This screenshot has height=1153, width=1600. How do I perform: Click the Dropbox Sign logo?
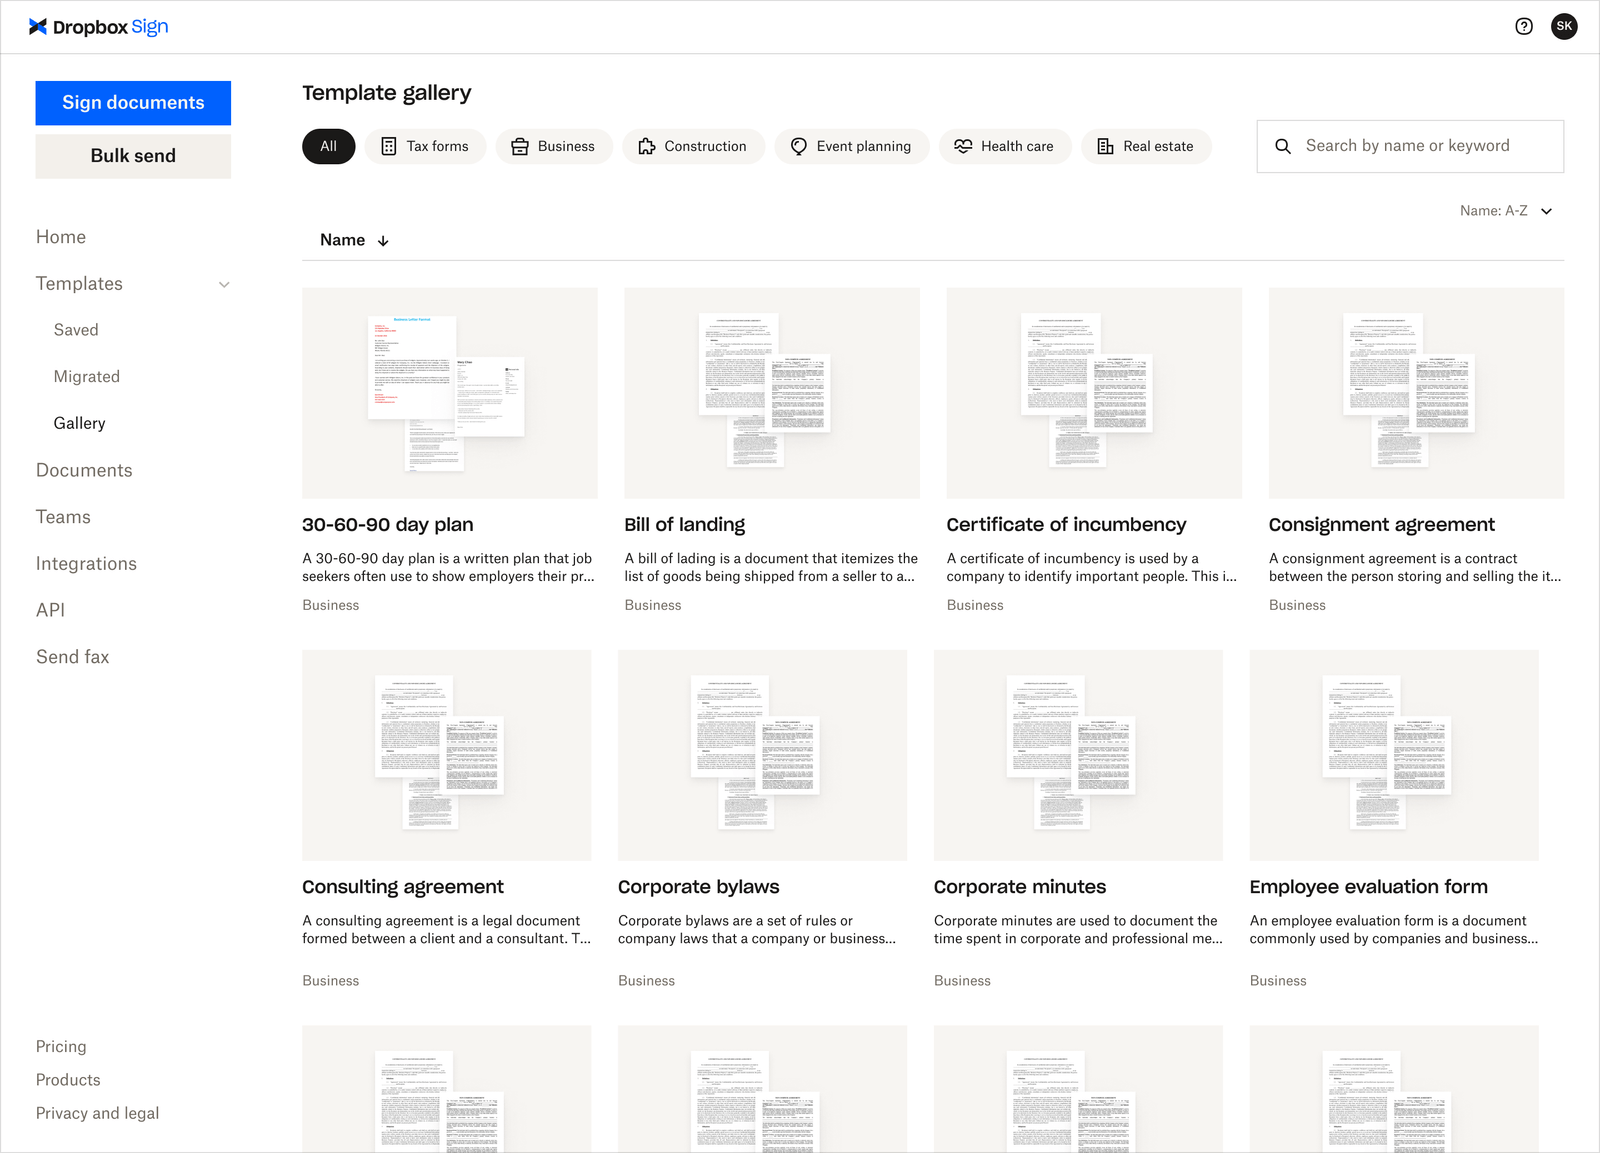pos(97,27)
